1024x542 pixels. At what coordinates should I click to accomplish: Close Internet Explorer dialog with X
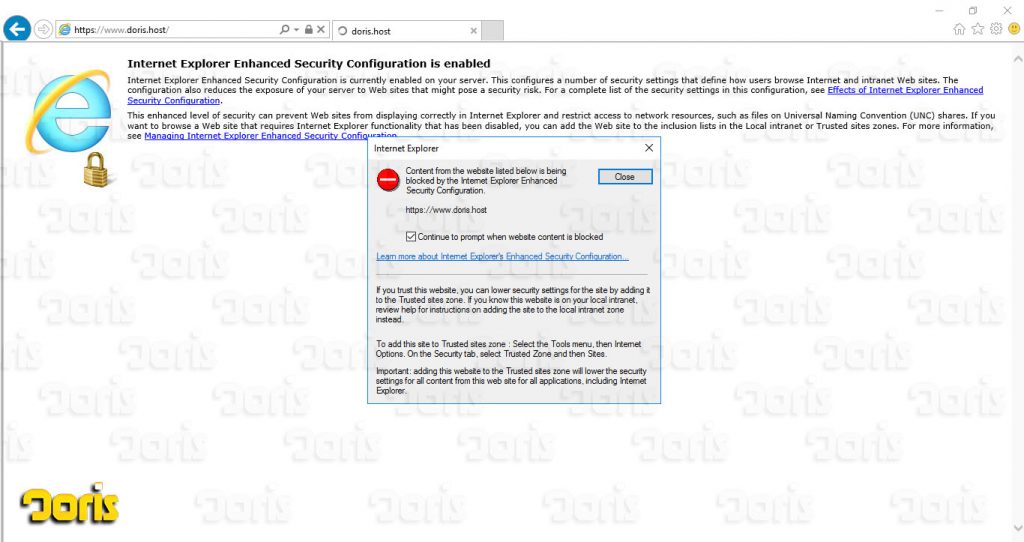(x=648, y=148)
